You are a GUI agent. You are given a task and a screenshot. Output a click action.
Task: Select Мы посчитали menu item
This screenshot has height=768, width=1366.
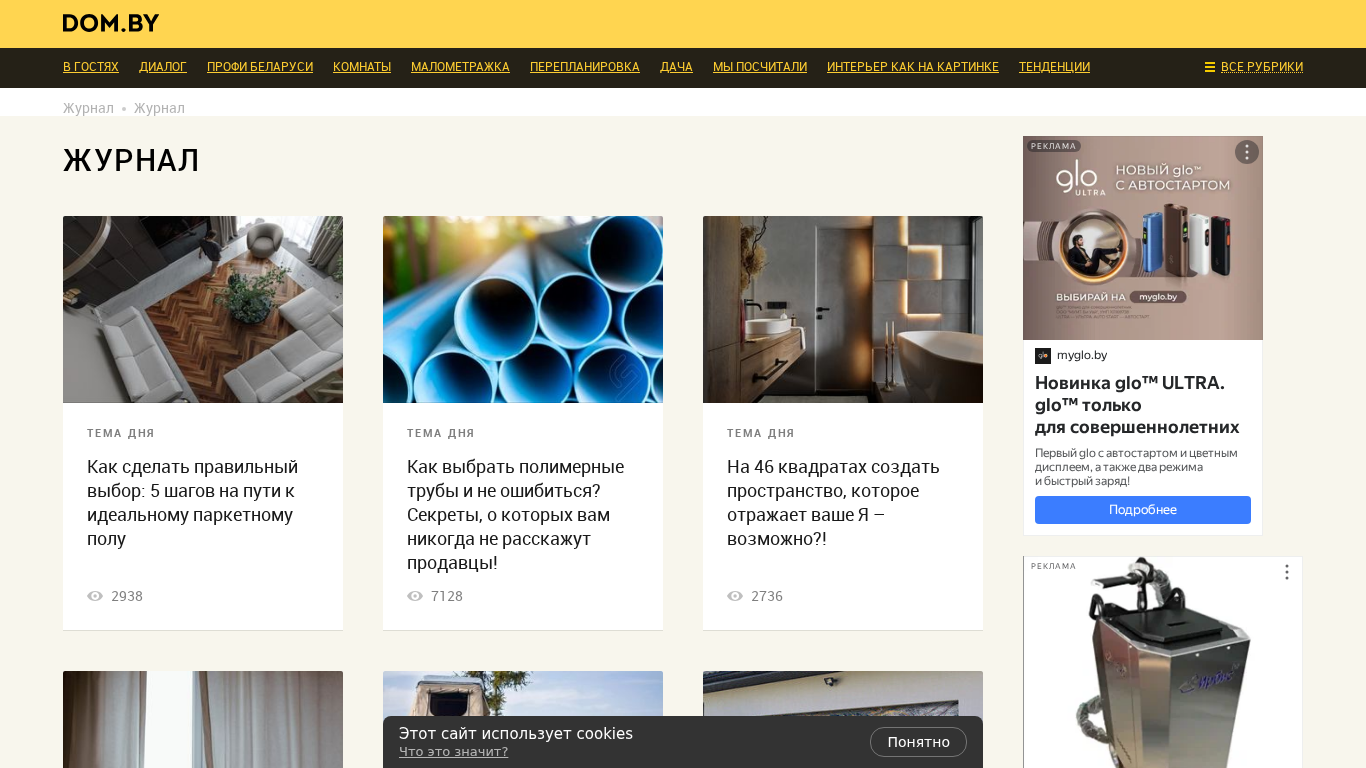point(760,67)
